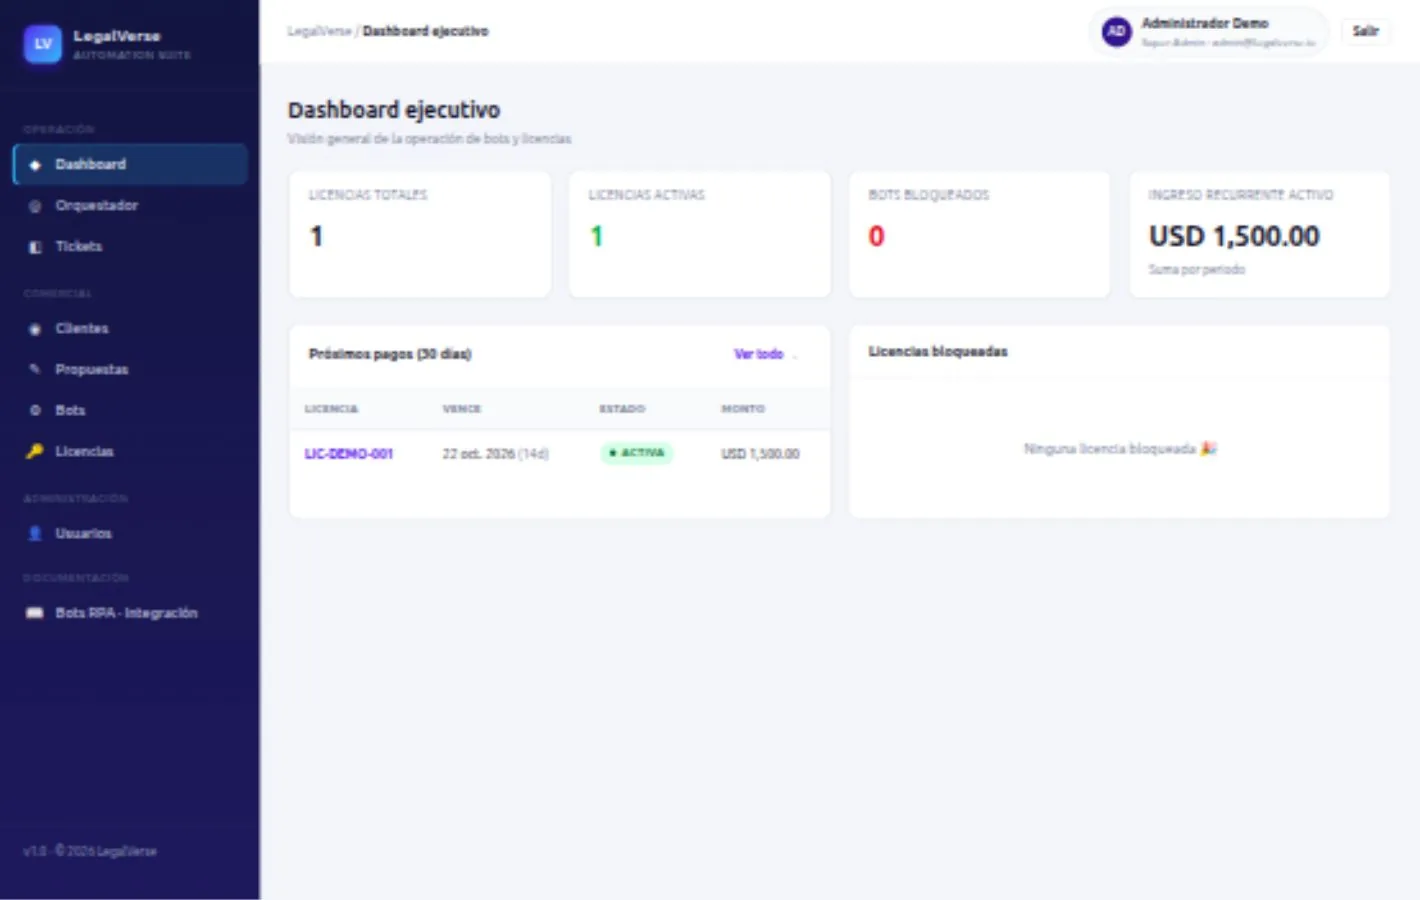Go to Dashboard in the sidebar
This screenshot has width=1420, height=900.
[x=130, y=165]
